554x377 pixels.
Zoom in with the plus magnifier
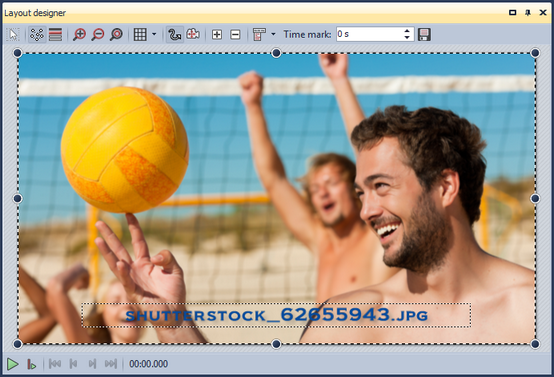point(79,34)
